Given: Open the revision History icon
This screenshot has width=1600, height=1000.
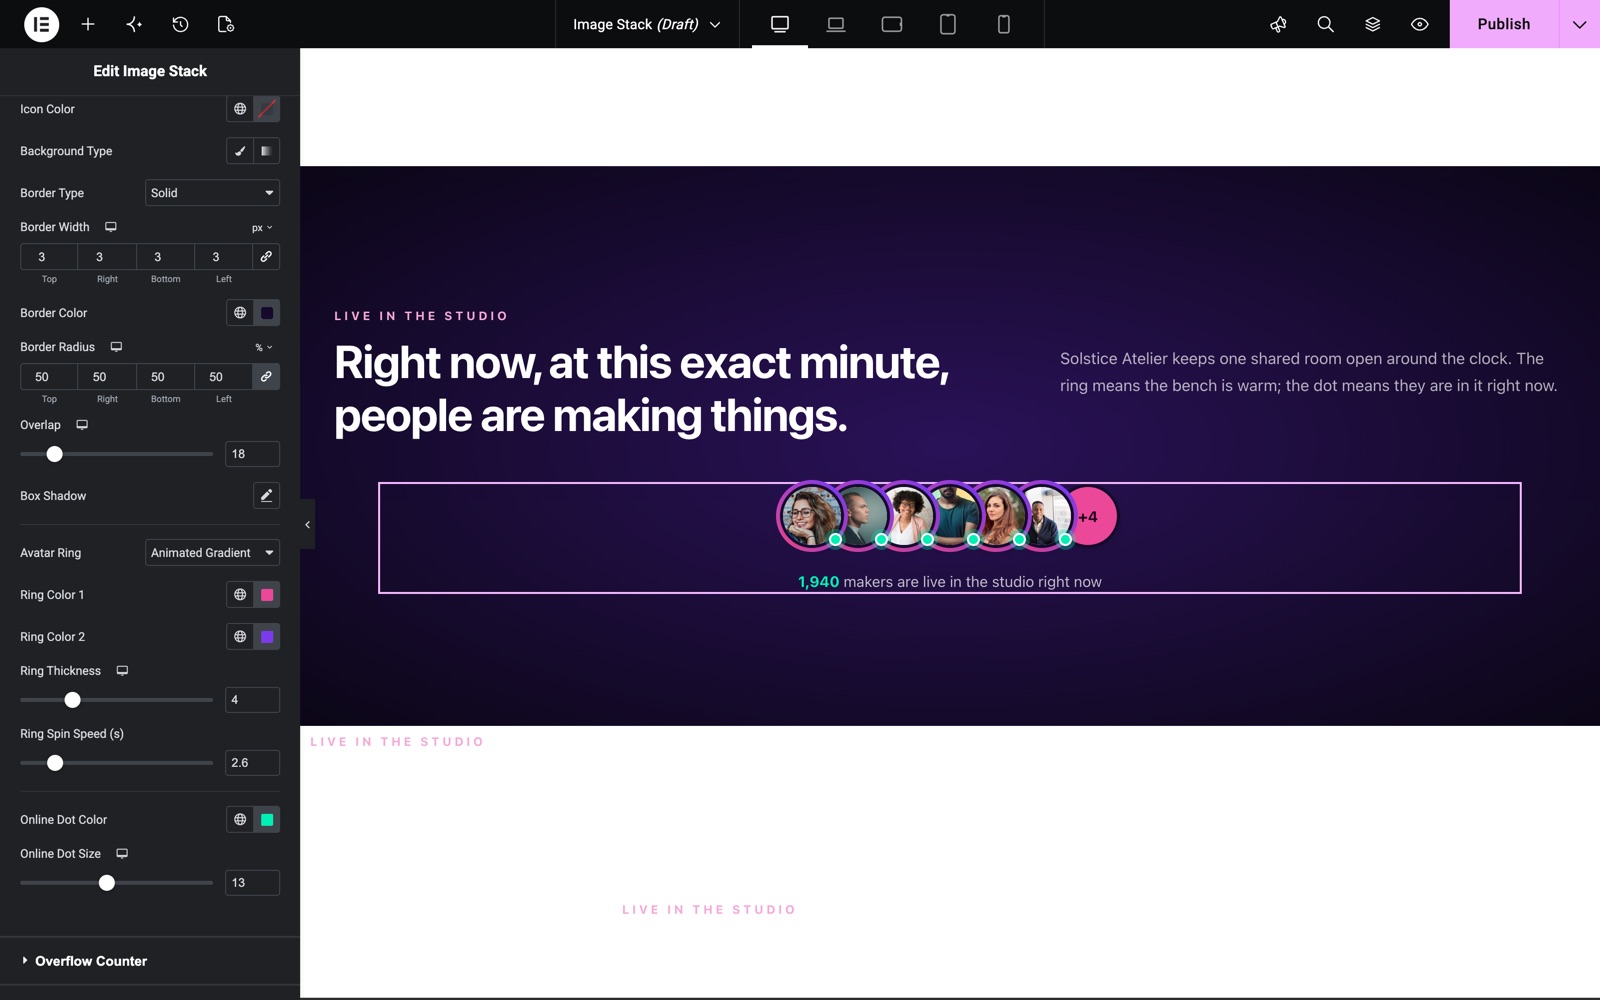Looking at the screenshot, I should pos(180,24).
